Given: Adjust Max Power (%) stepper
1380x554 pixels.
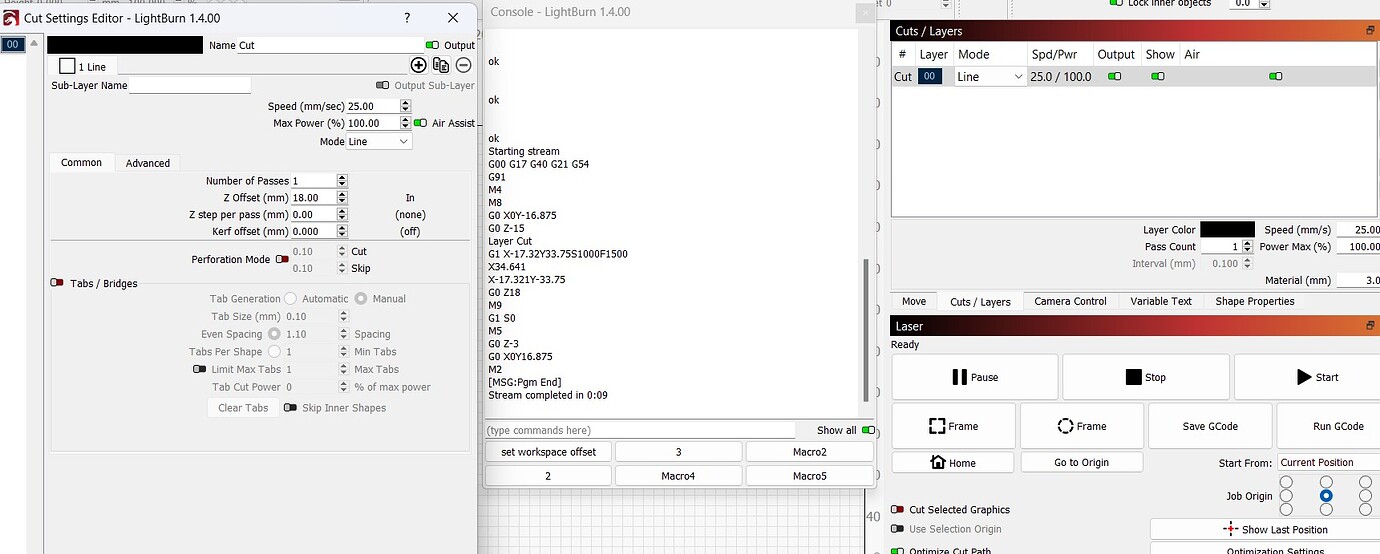Looking at the screenshot, I should [x=404, y=123].
